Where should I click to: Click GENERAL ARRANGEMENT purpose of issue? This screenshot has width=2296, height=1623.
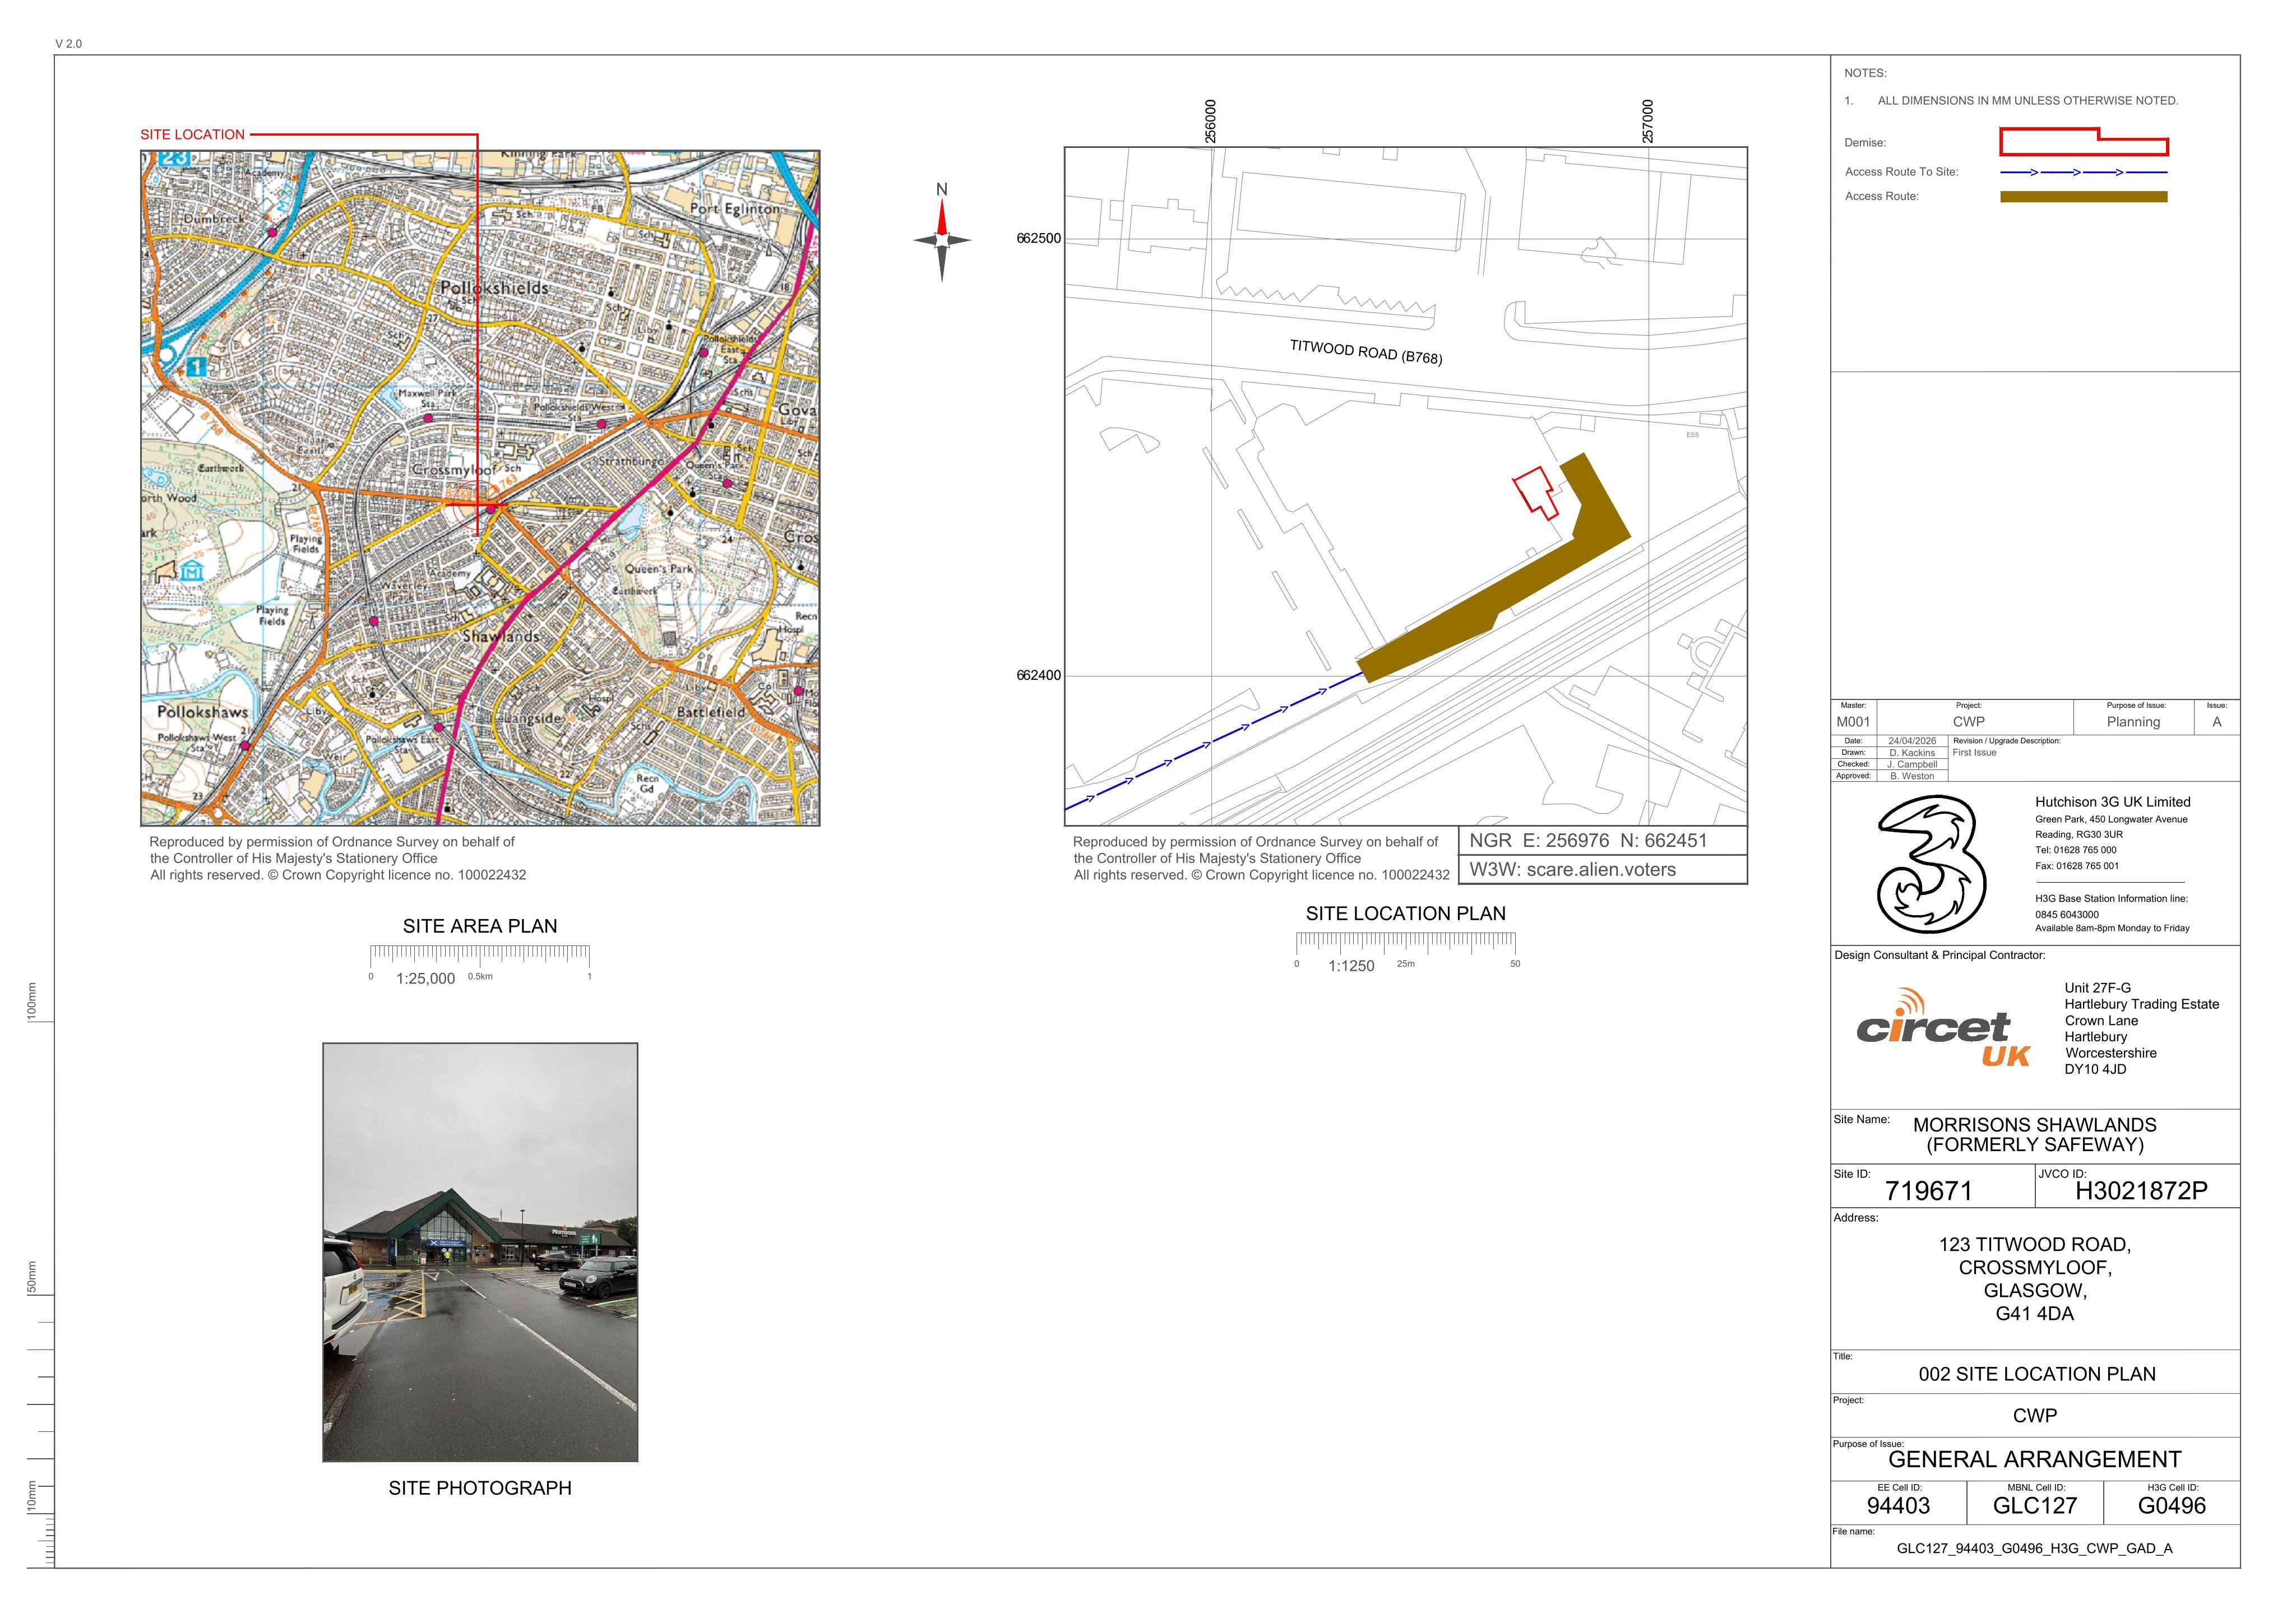click(2034, 1460)
